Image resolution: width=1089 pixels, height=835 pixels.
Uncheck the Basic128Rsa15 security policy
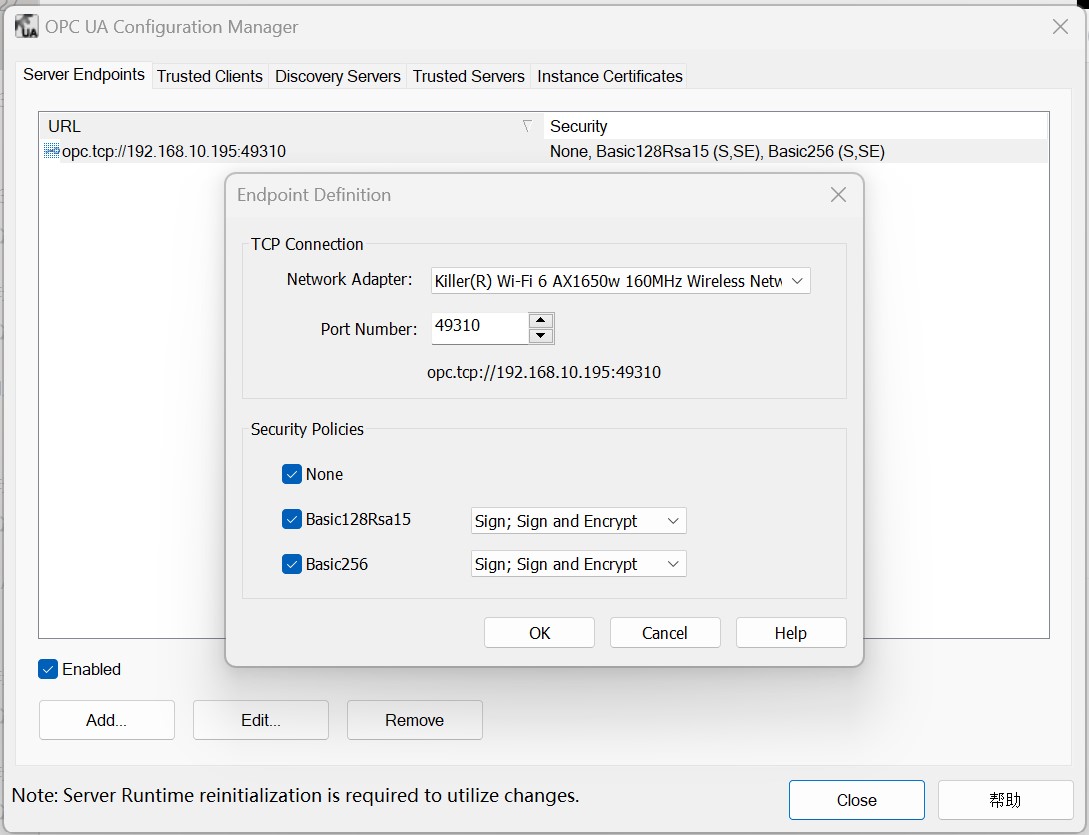[292, 519]
